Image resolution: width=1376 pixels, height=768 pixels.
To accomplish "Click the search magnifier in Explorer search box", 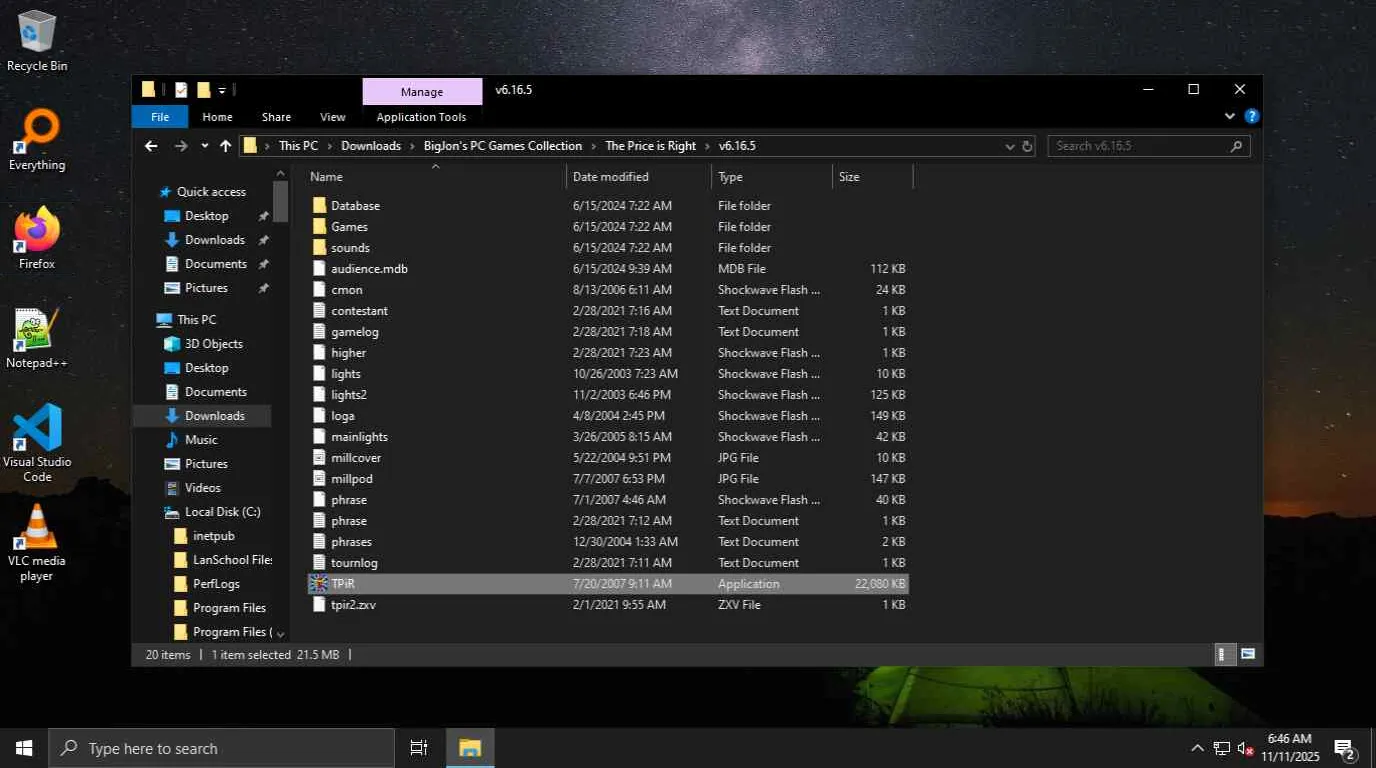I will pos(1237,146).
